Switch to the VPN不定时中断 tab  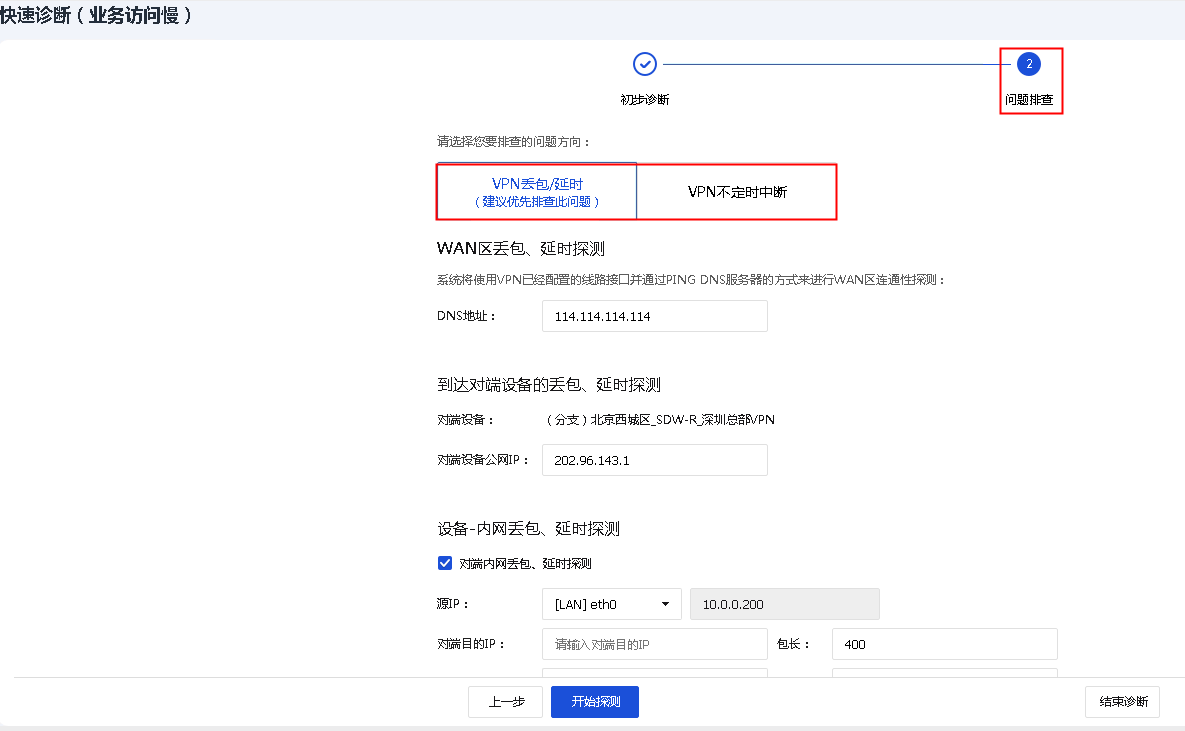737,192
